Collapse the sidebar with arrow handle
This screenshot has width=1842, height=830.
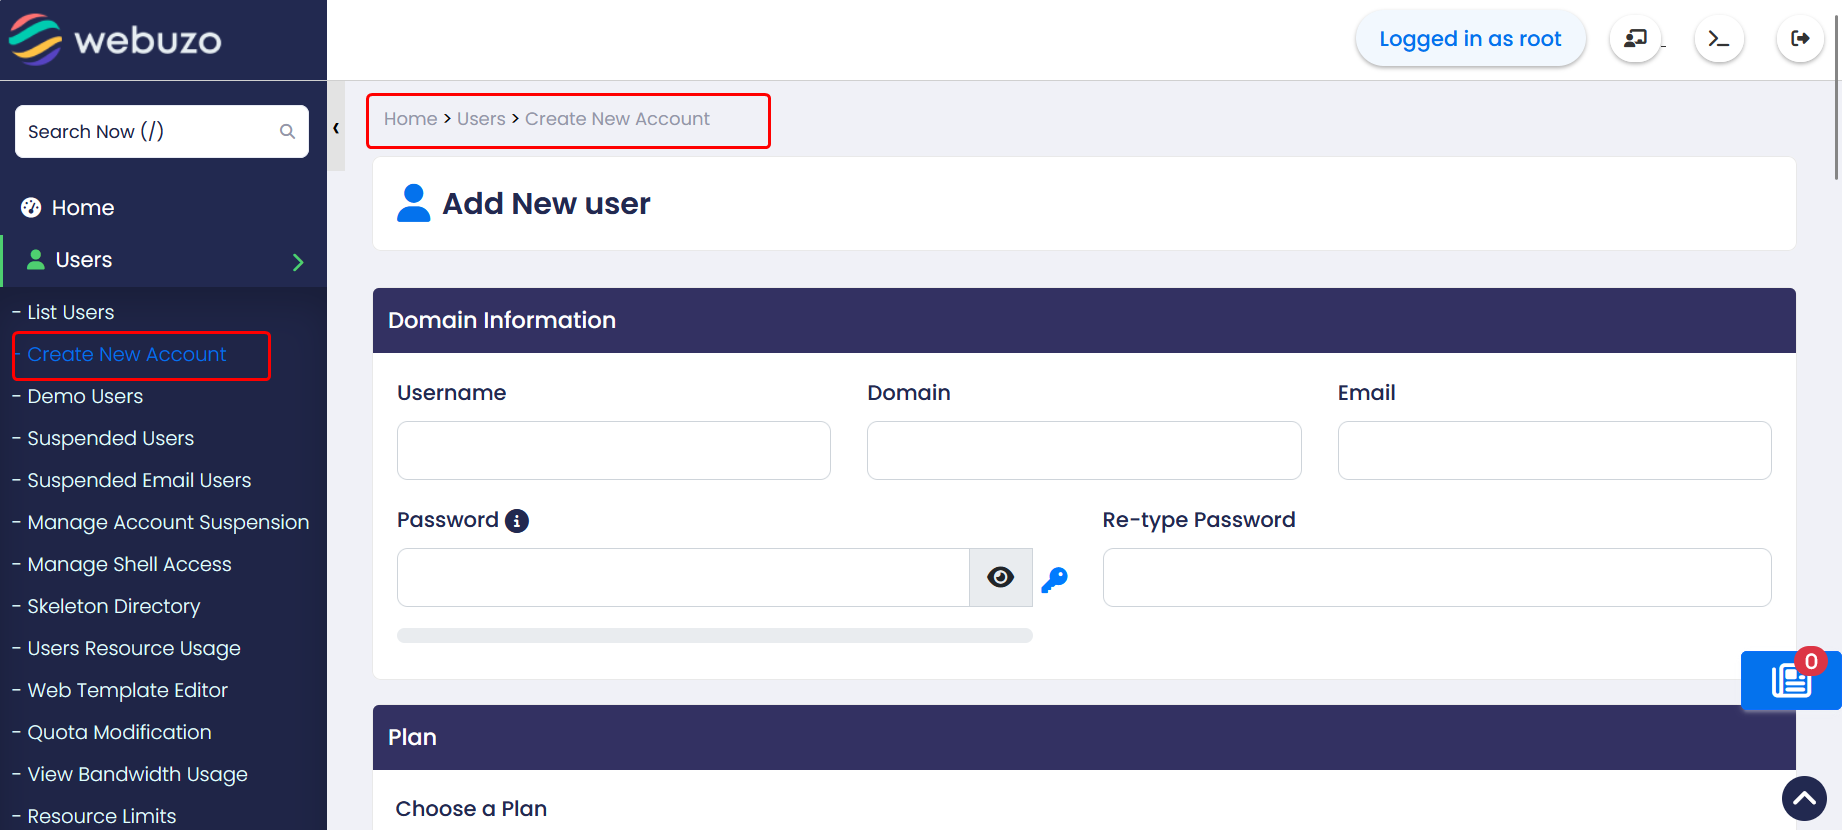pyautogui.click(x=336, y=128)
